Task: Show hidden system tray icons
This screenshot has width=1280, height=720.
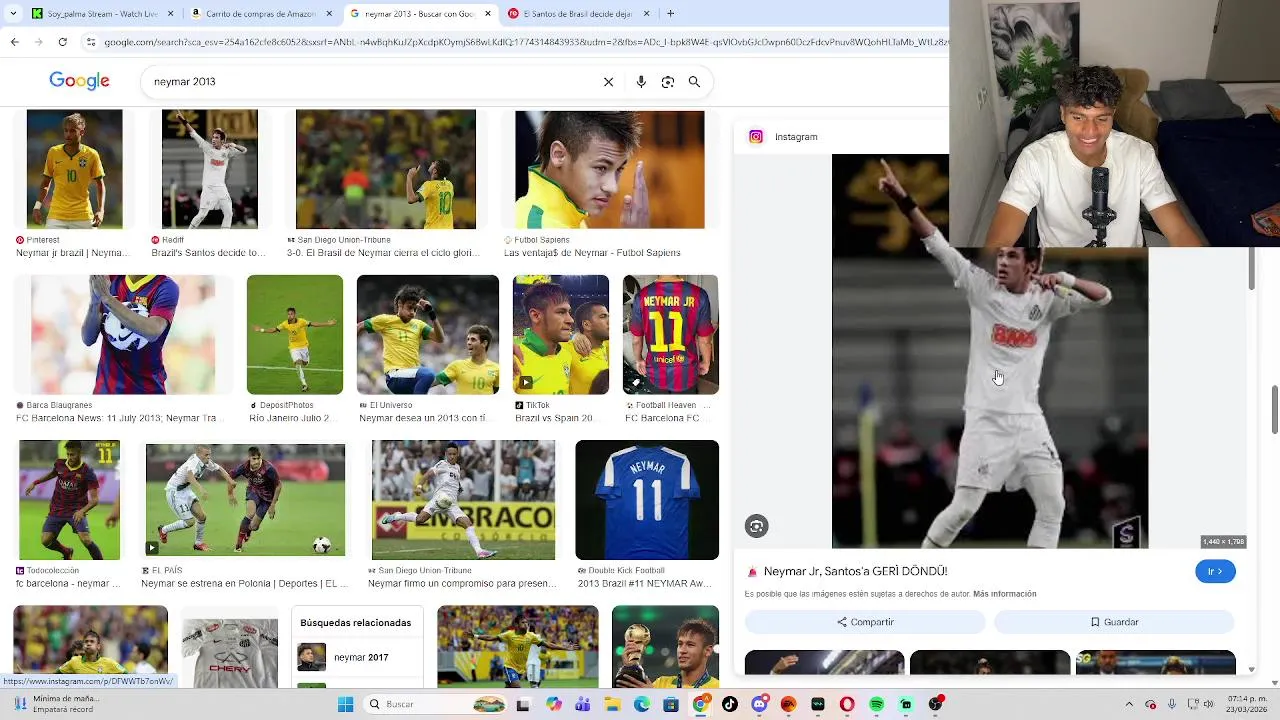Action: 1129,704
